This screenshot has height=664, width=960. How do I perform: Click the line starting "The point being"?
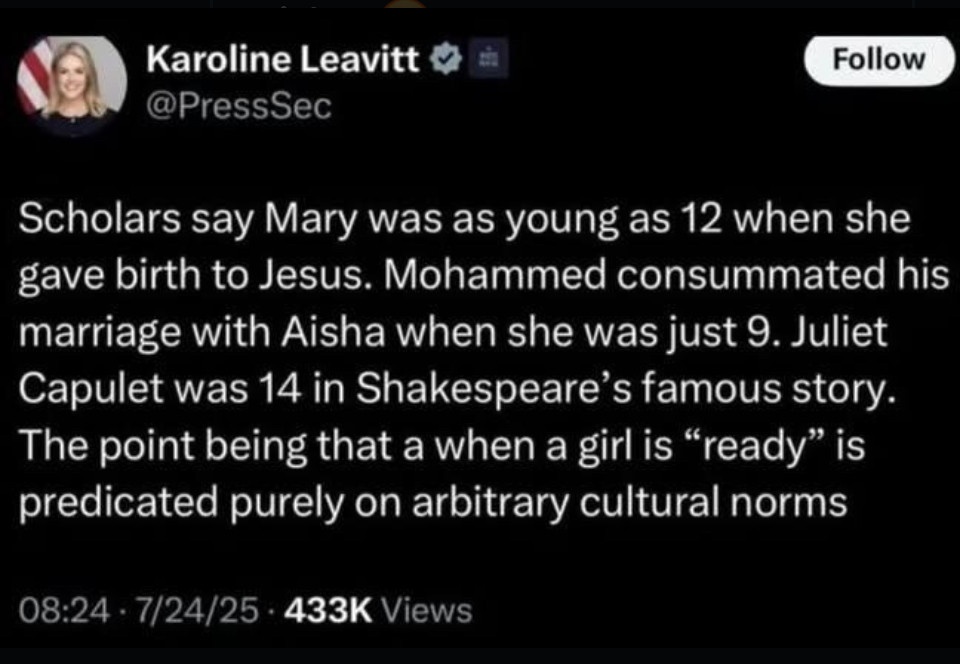(442, 446)
